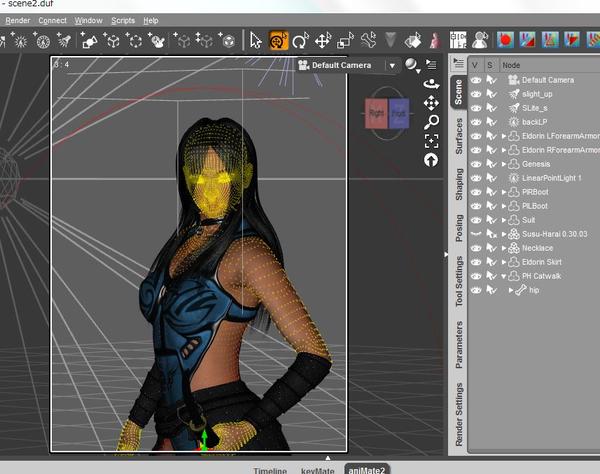Hide the backLP light

tap(476, 122)
